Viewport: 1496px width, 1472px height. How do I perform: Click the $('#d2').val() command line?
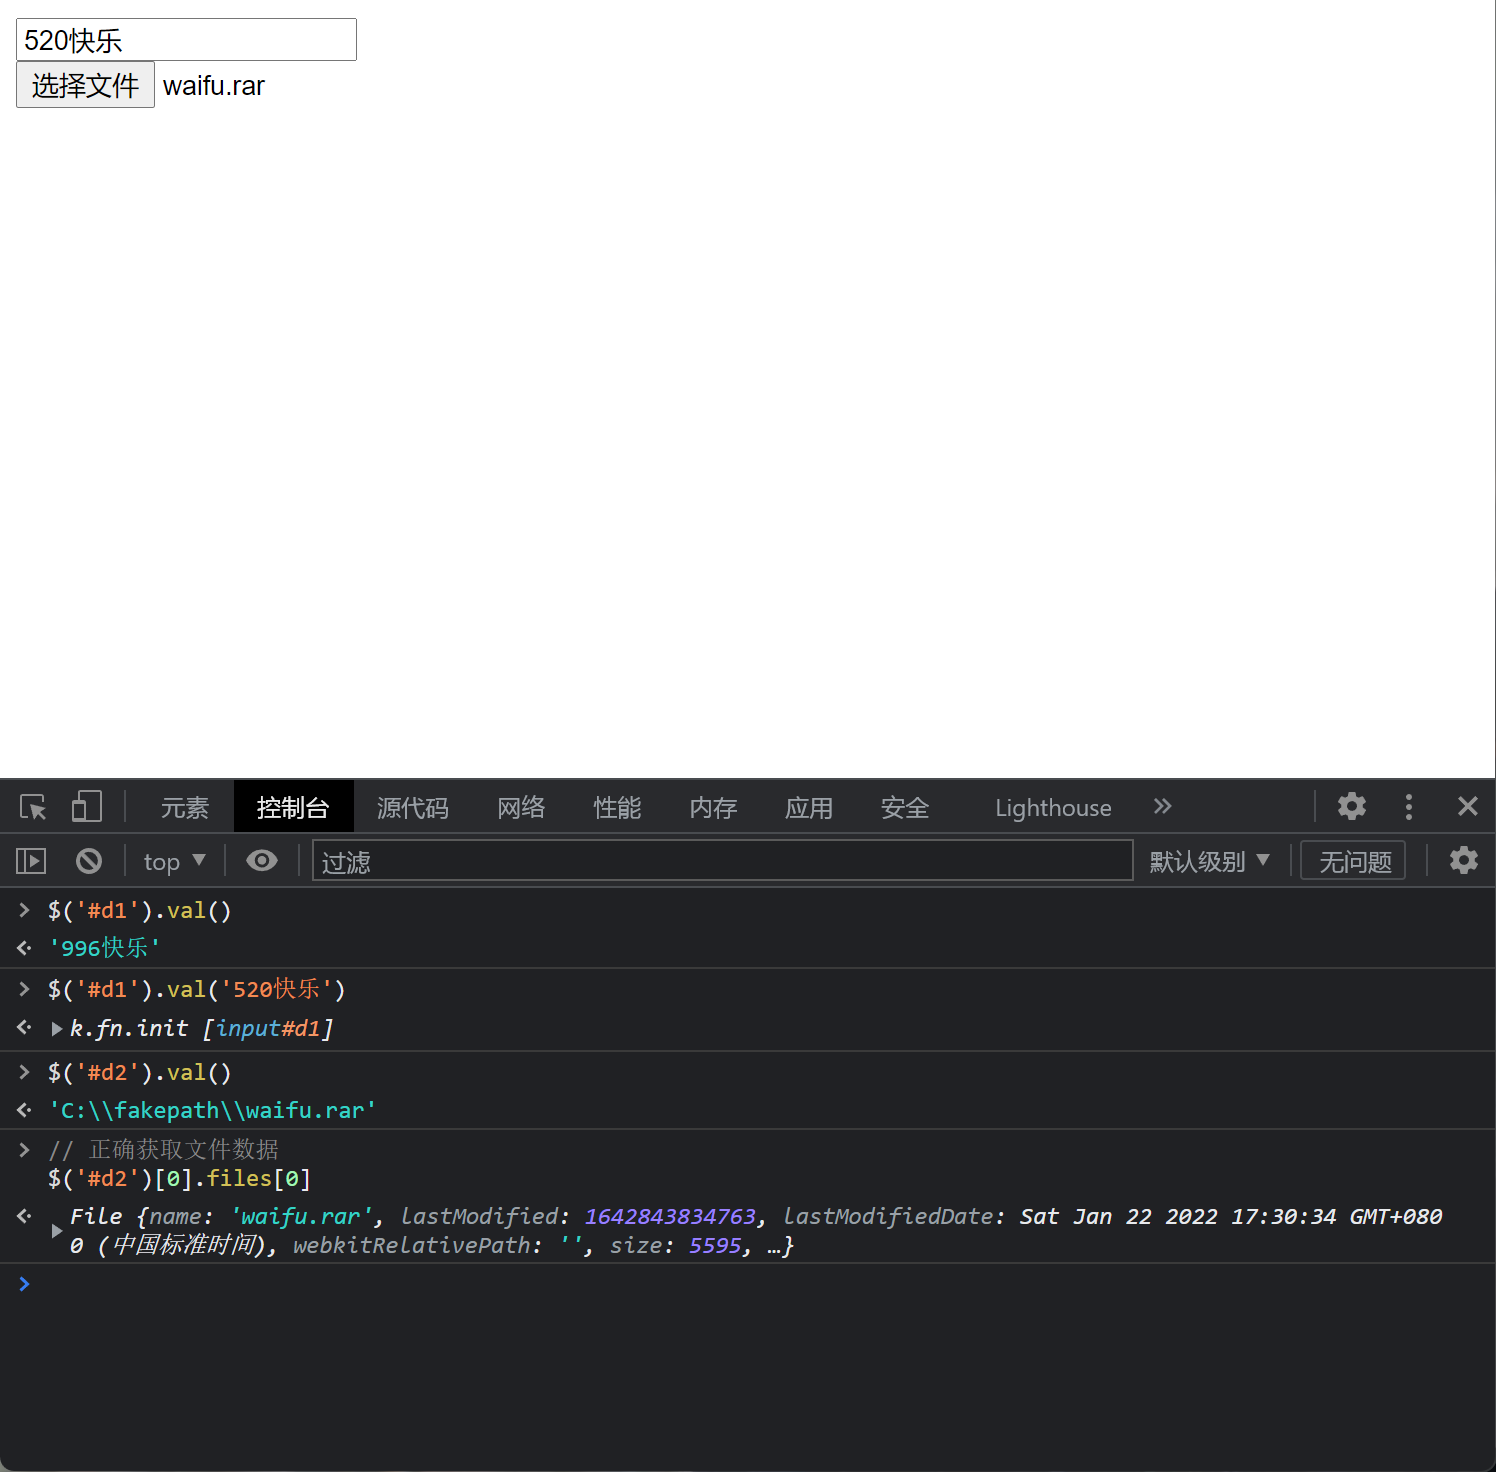pos(140,1072)
